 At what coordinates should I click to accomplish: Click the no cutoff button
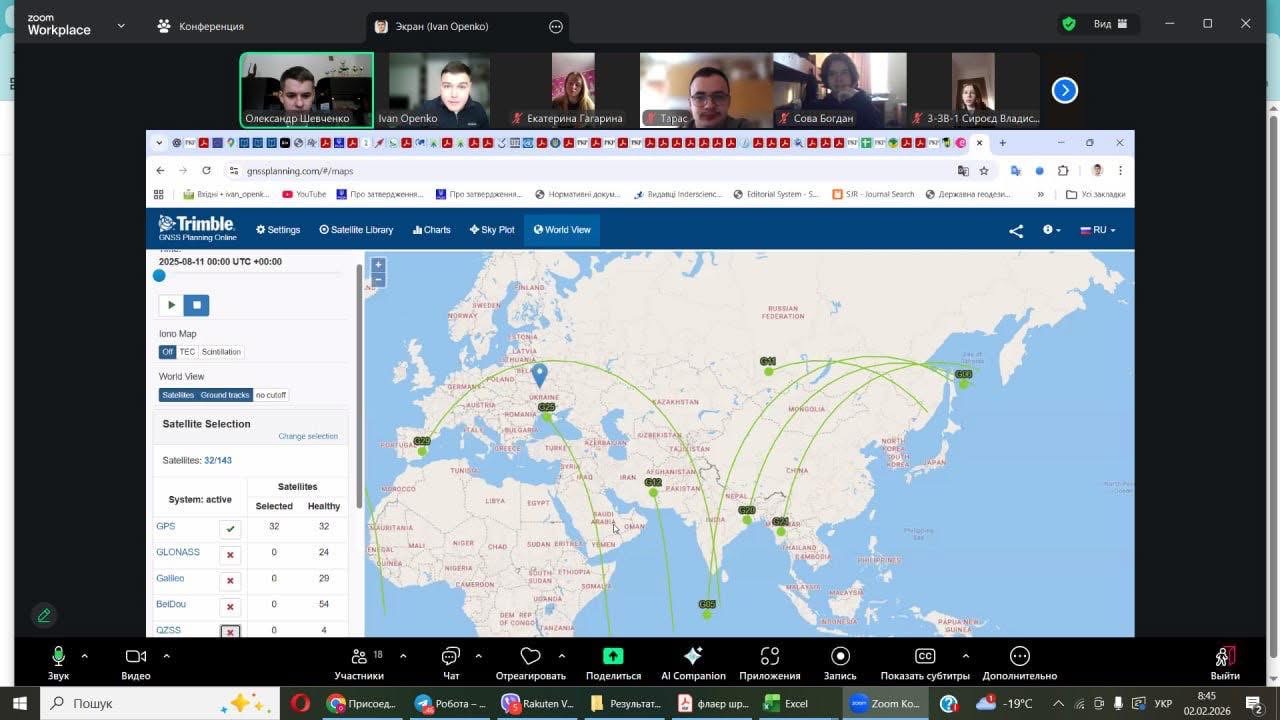tap(271, 395)
